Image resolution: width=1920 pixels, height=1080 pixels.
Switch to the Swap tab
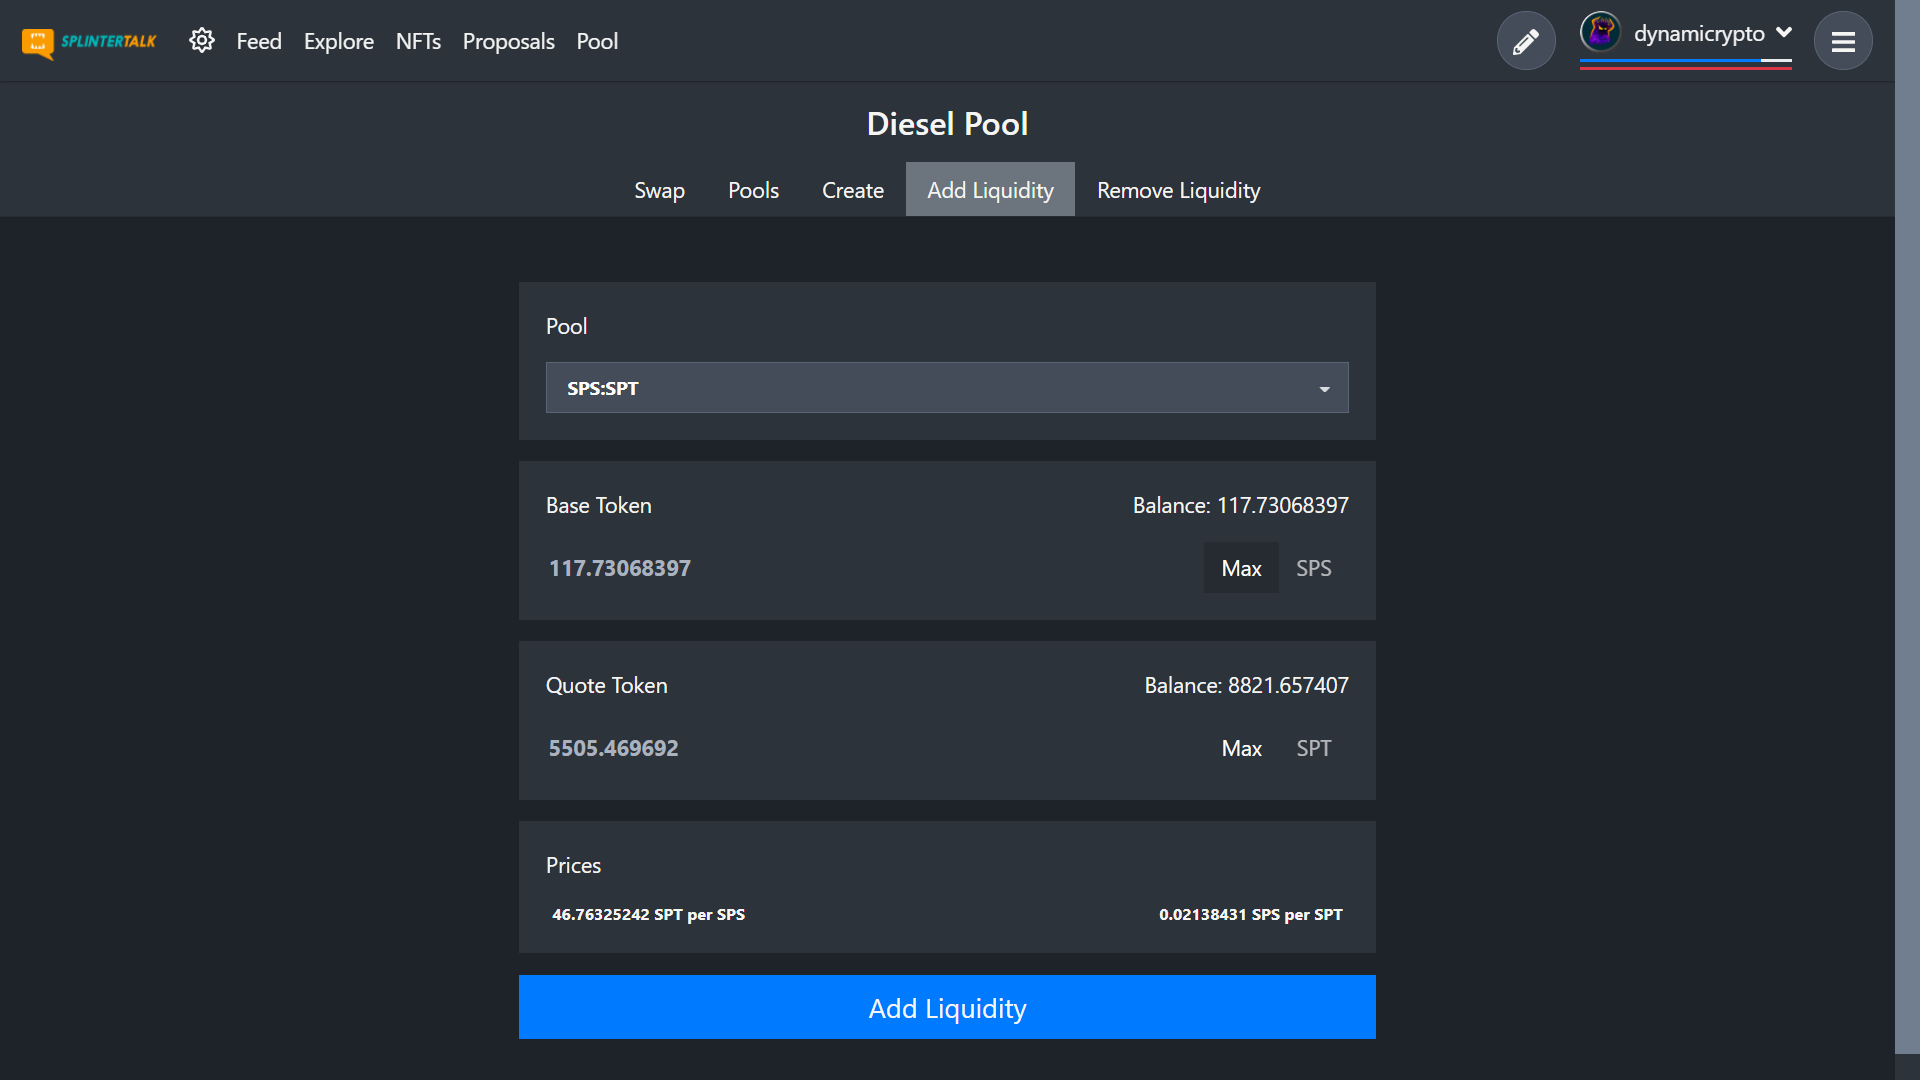click(660, 190)
